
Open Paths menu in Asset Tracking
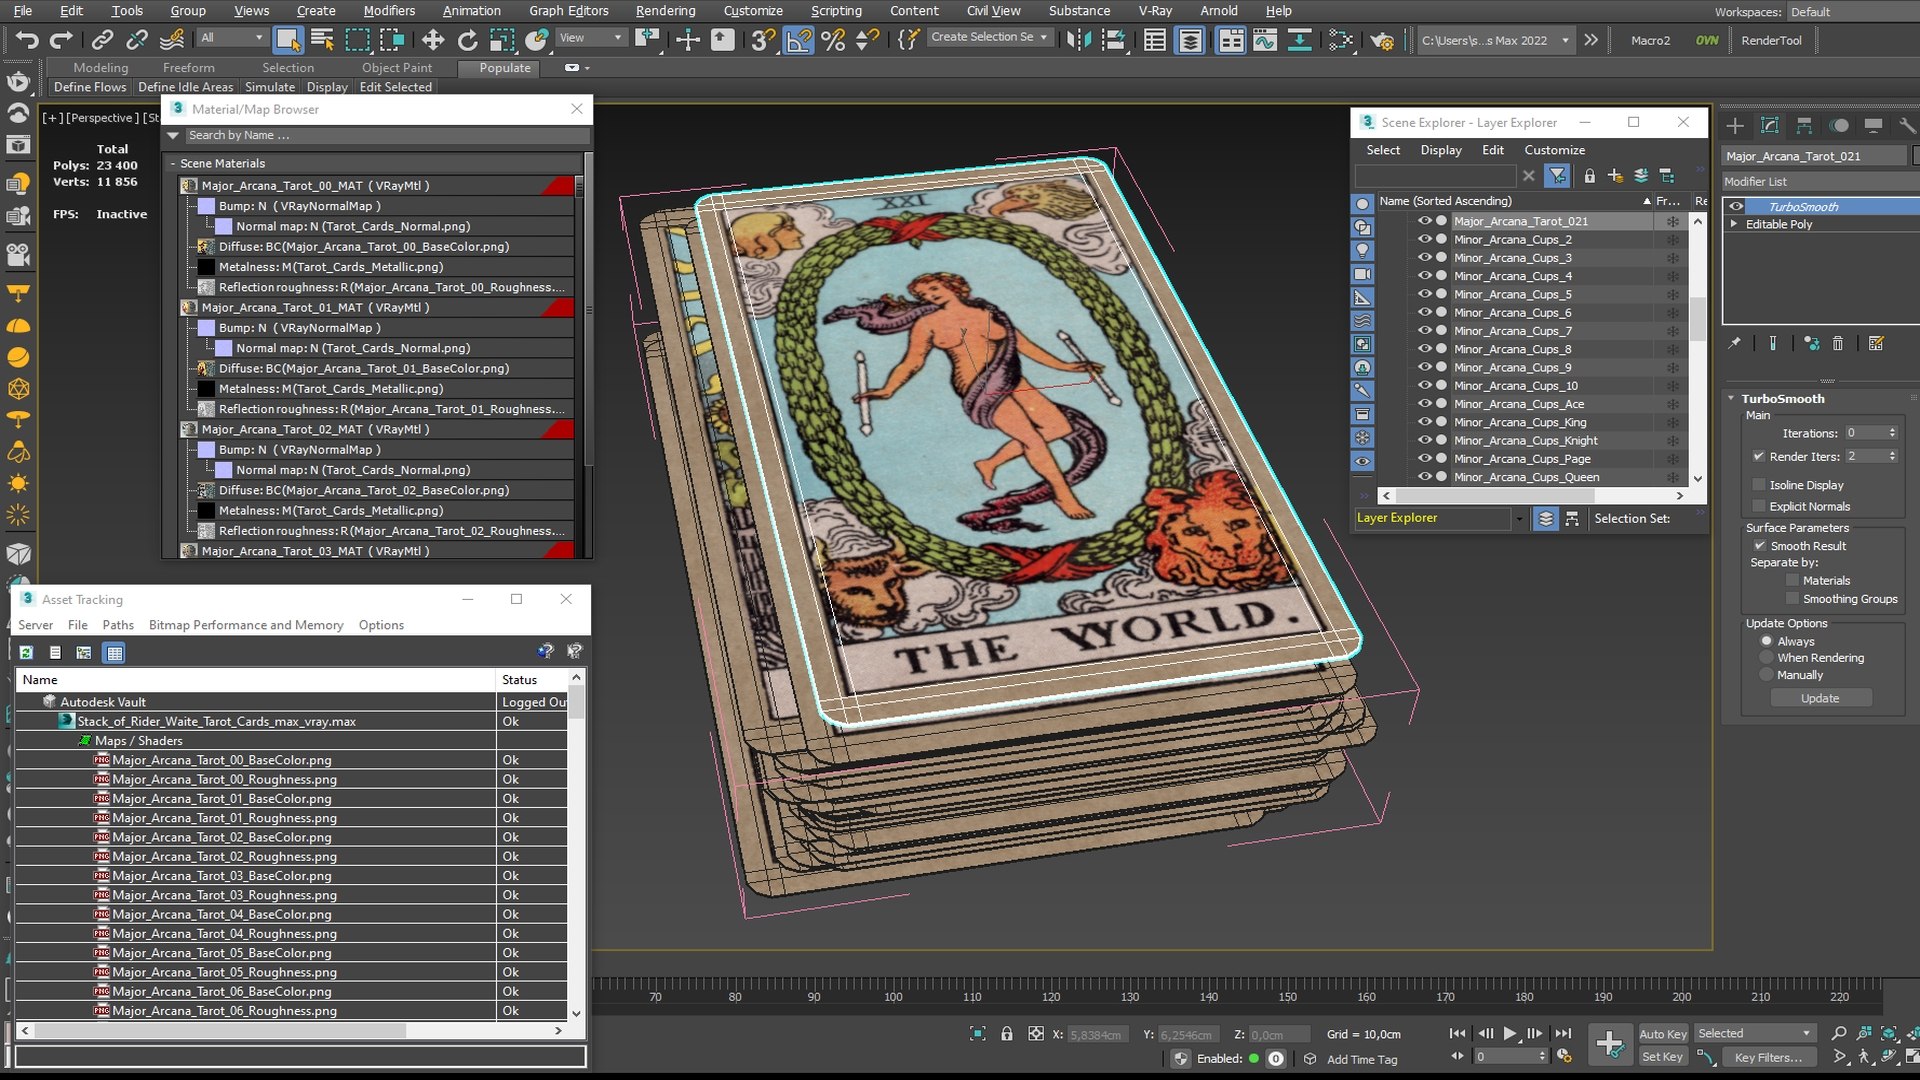118,625
